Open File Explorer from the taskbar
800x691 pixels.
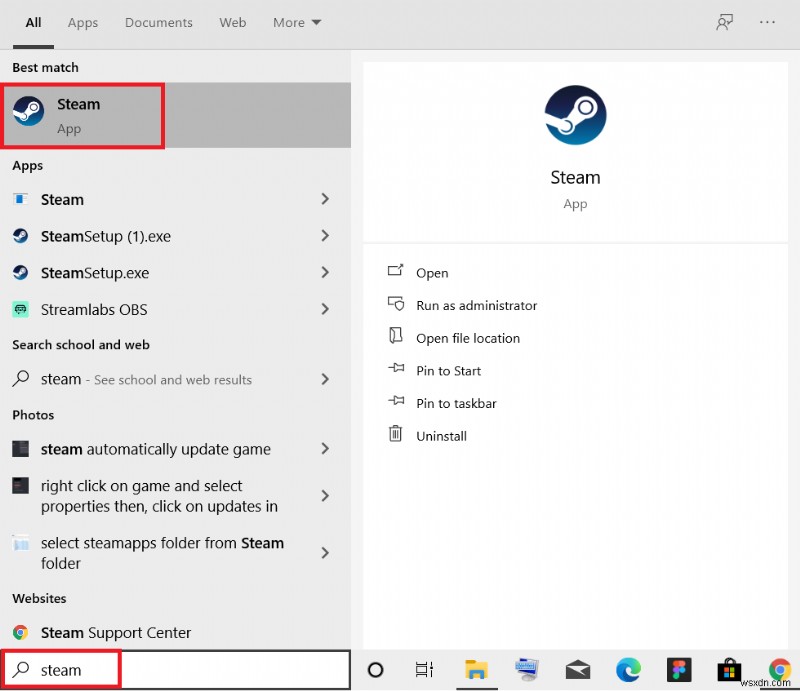point(476,670)
